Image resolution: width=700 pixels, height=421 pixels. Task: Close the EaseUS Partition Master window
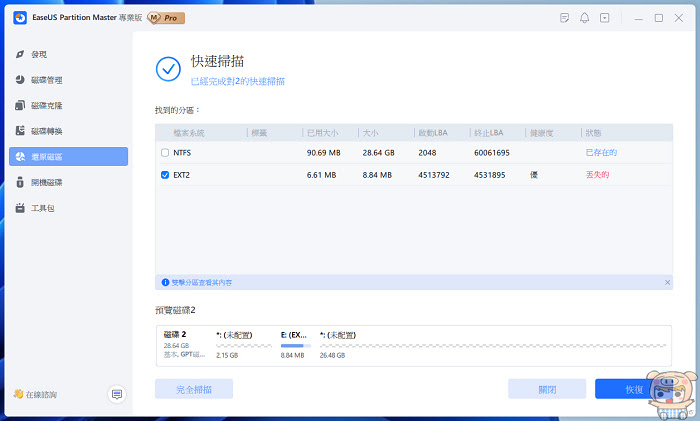click(x=679, y=18)
